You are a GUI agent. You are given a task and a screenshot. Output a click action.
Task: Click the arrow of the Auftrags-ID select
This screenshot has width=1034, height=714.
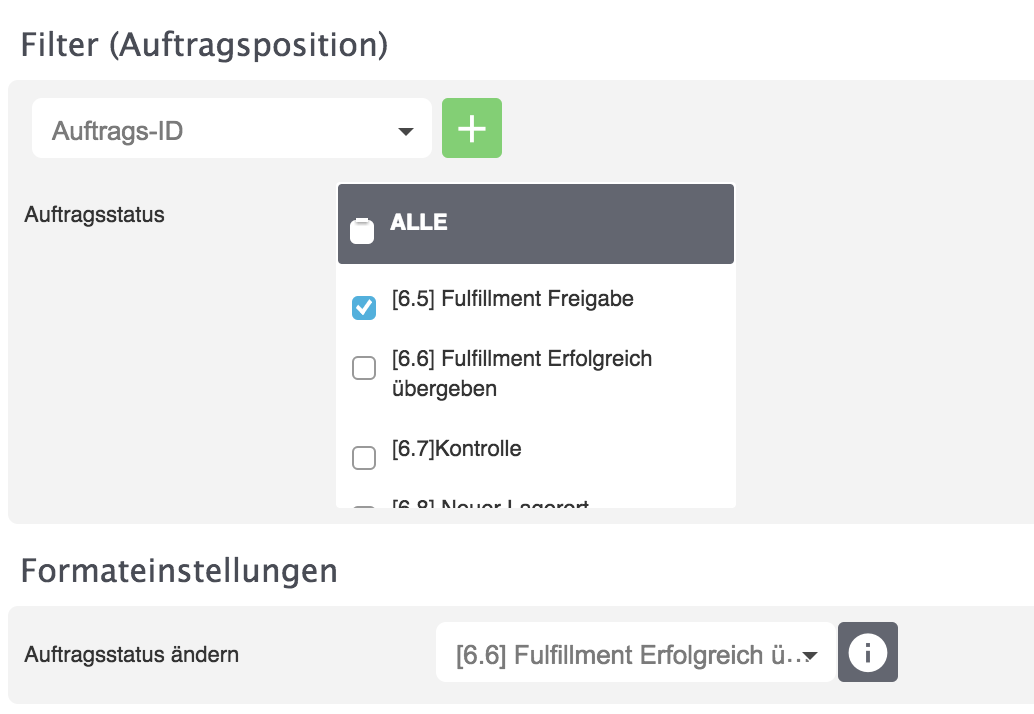point(405,131)
